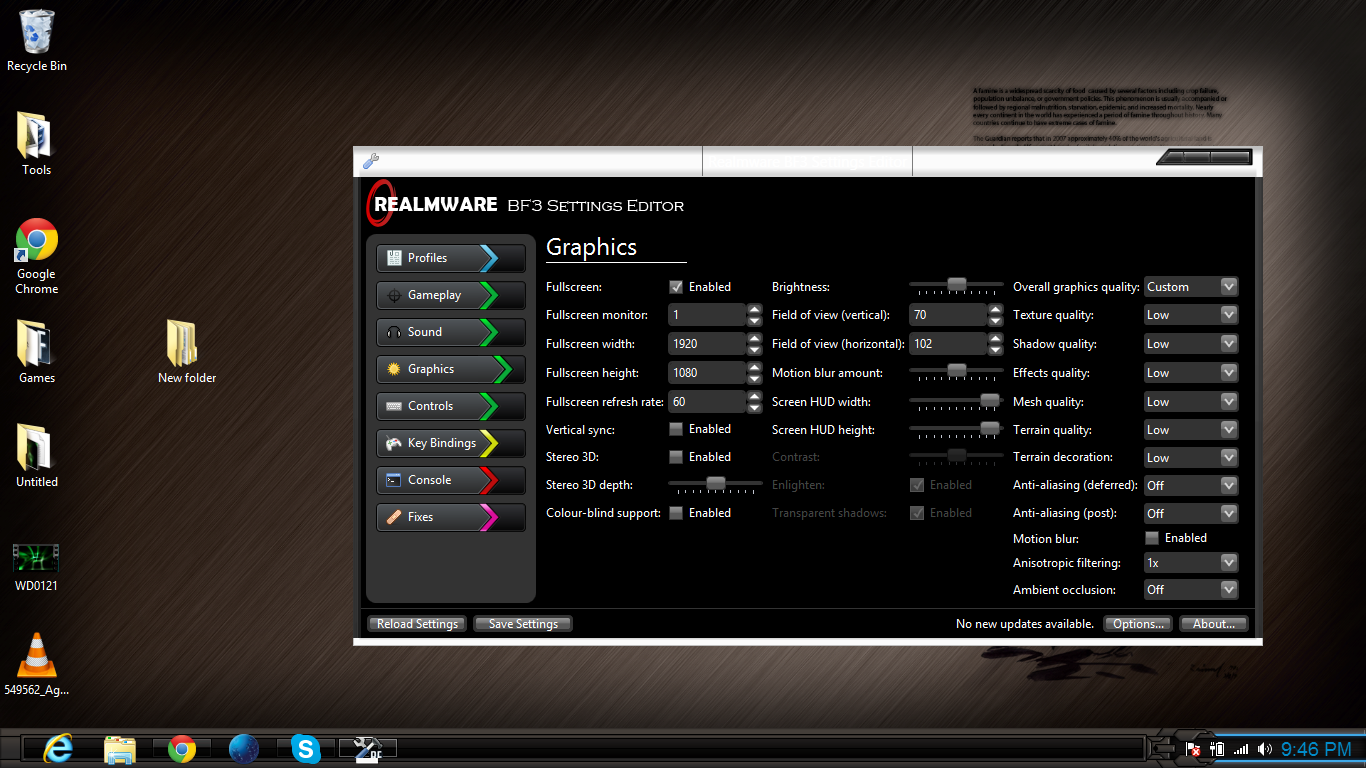
Task: Open the Action Center flag in the tray
Action: [1193, 749]
